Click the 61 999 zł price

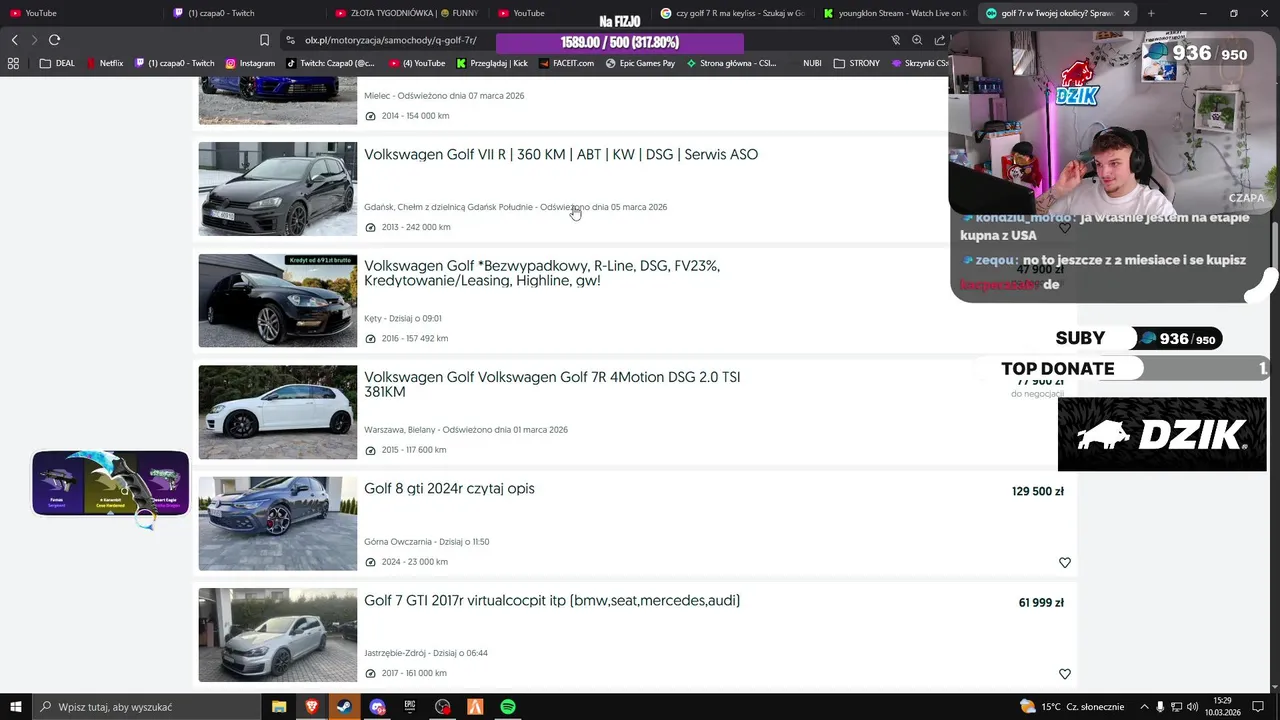pyautogui.click(x=1041, y=603)
